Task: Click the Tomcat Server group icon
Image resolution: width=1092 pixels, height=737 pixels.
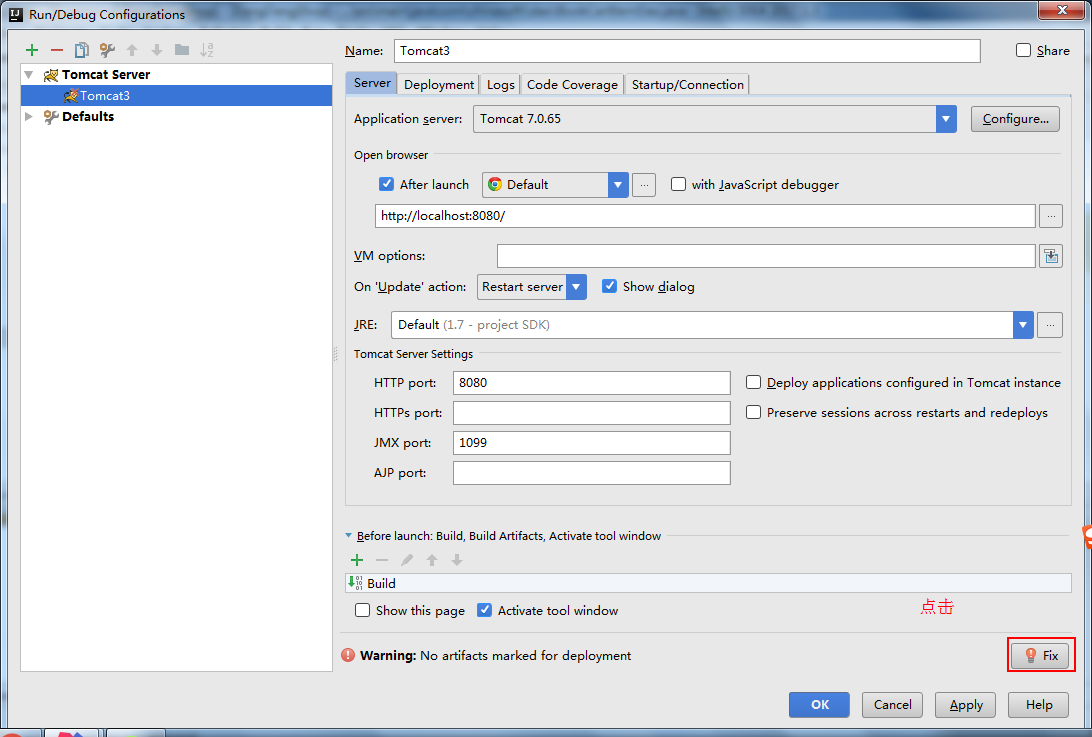Action: (x=51, y=75)
